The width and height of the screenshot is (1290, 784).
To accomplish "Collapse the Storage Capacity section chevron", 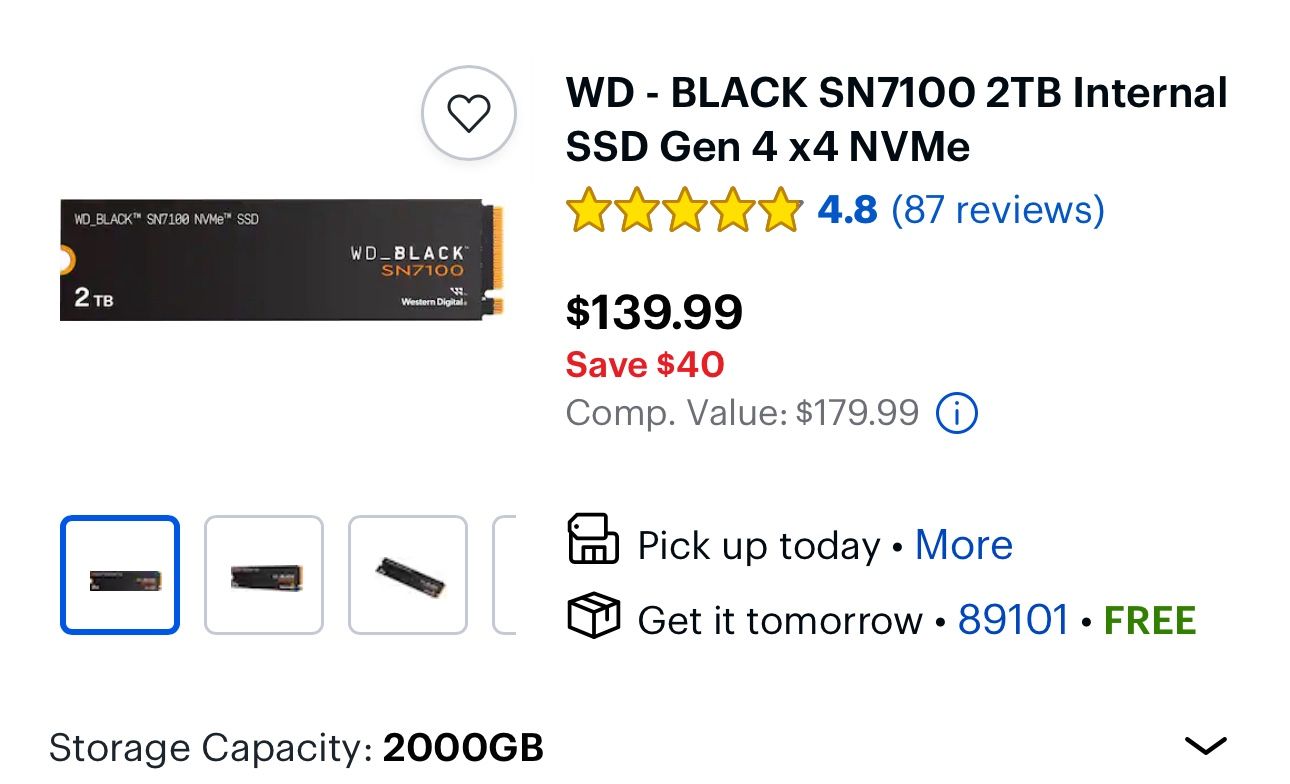I will [x=1205, y=744].
